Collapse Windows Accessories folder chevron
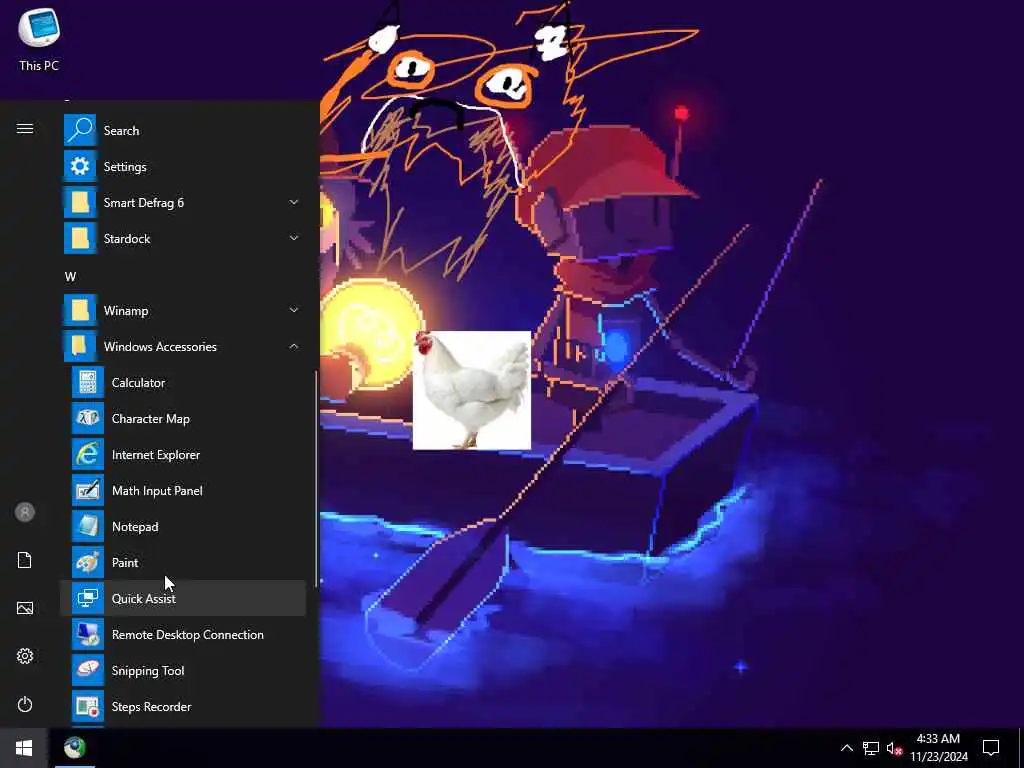The height and width of the screenshot is (768, 1024). tap(294, 347)
